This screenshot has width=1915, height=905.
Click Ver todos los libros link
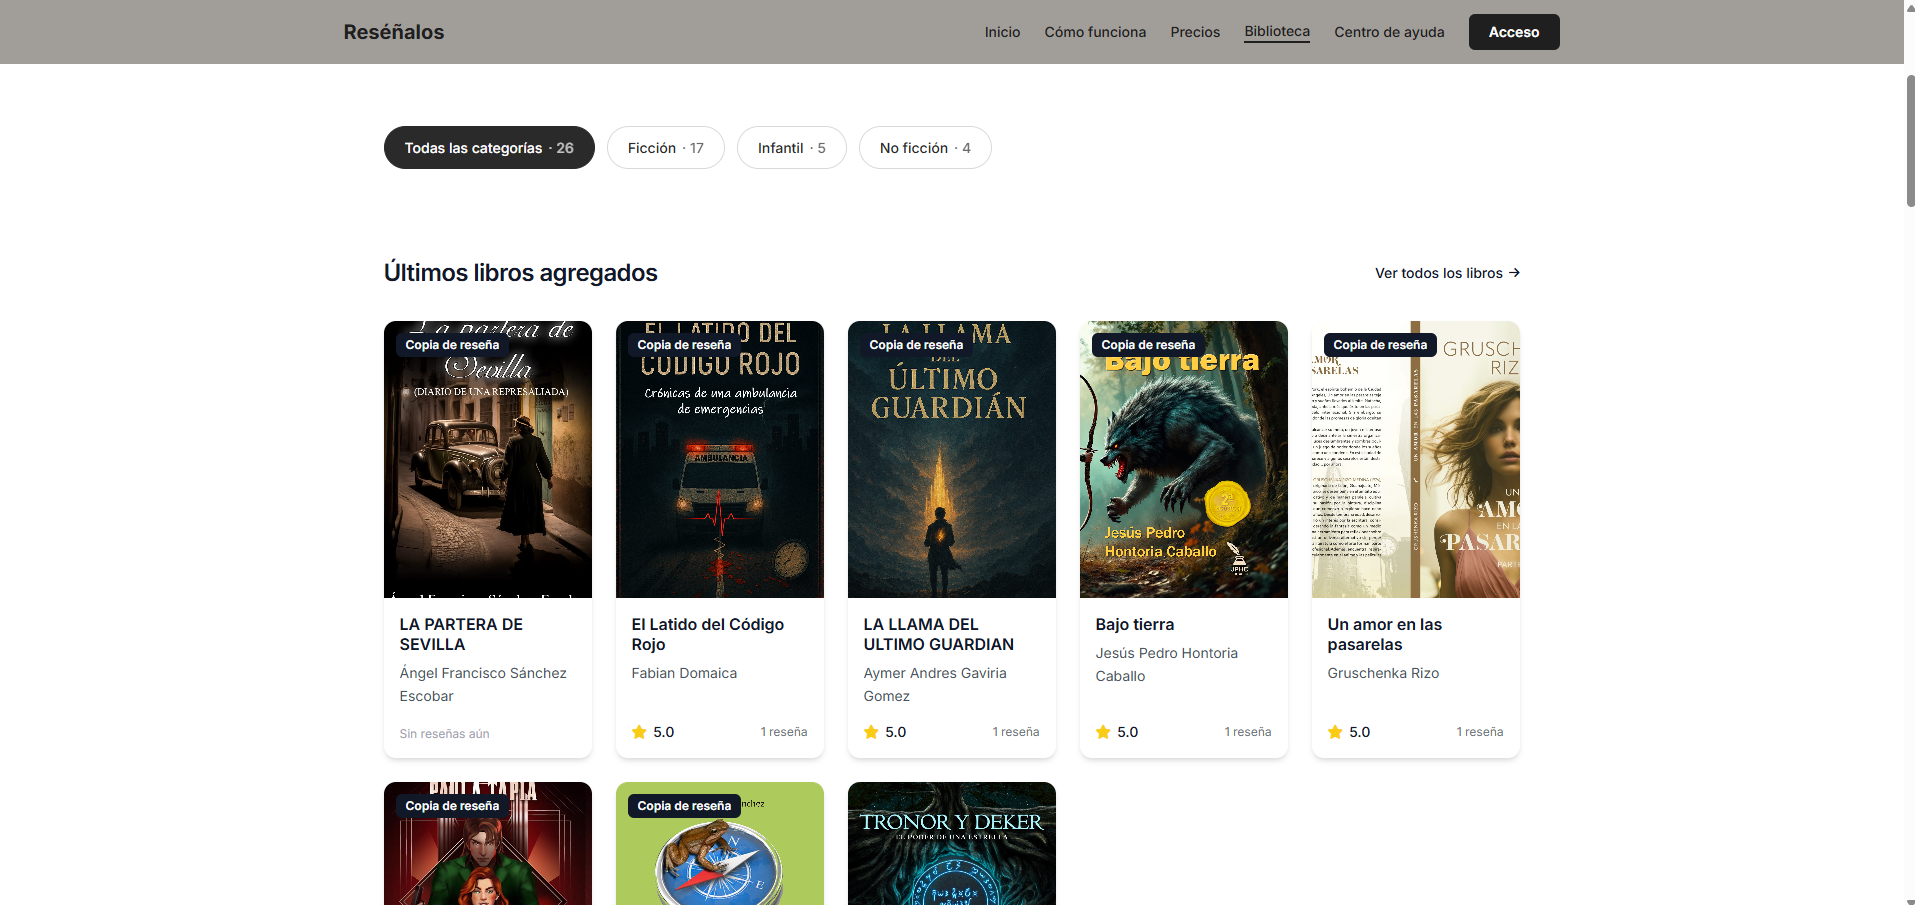point(1447,273)
